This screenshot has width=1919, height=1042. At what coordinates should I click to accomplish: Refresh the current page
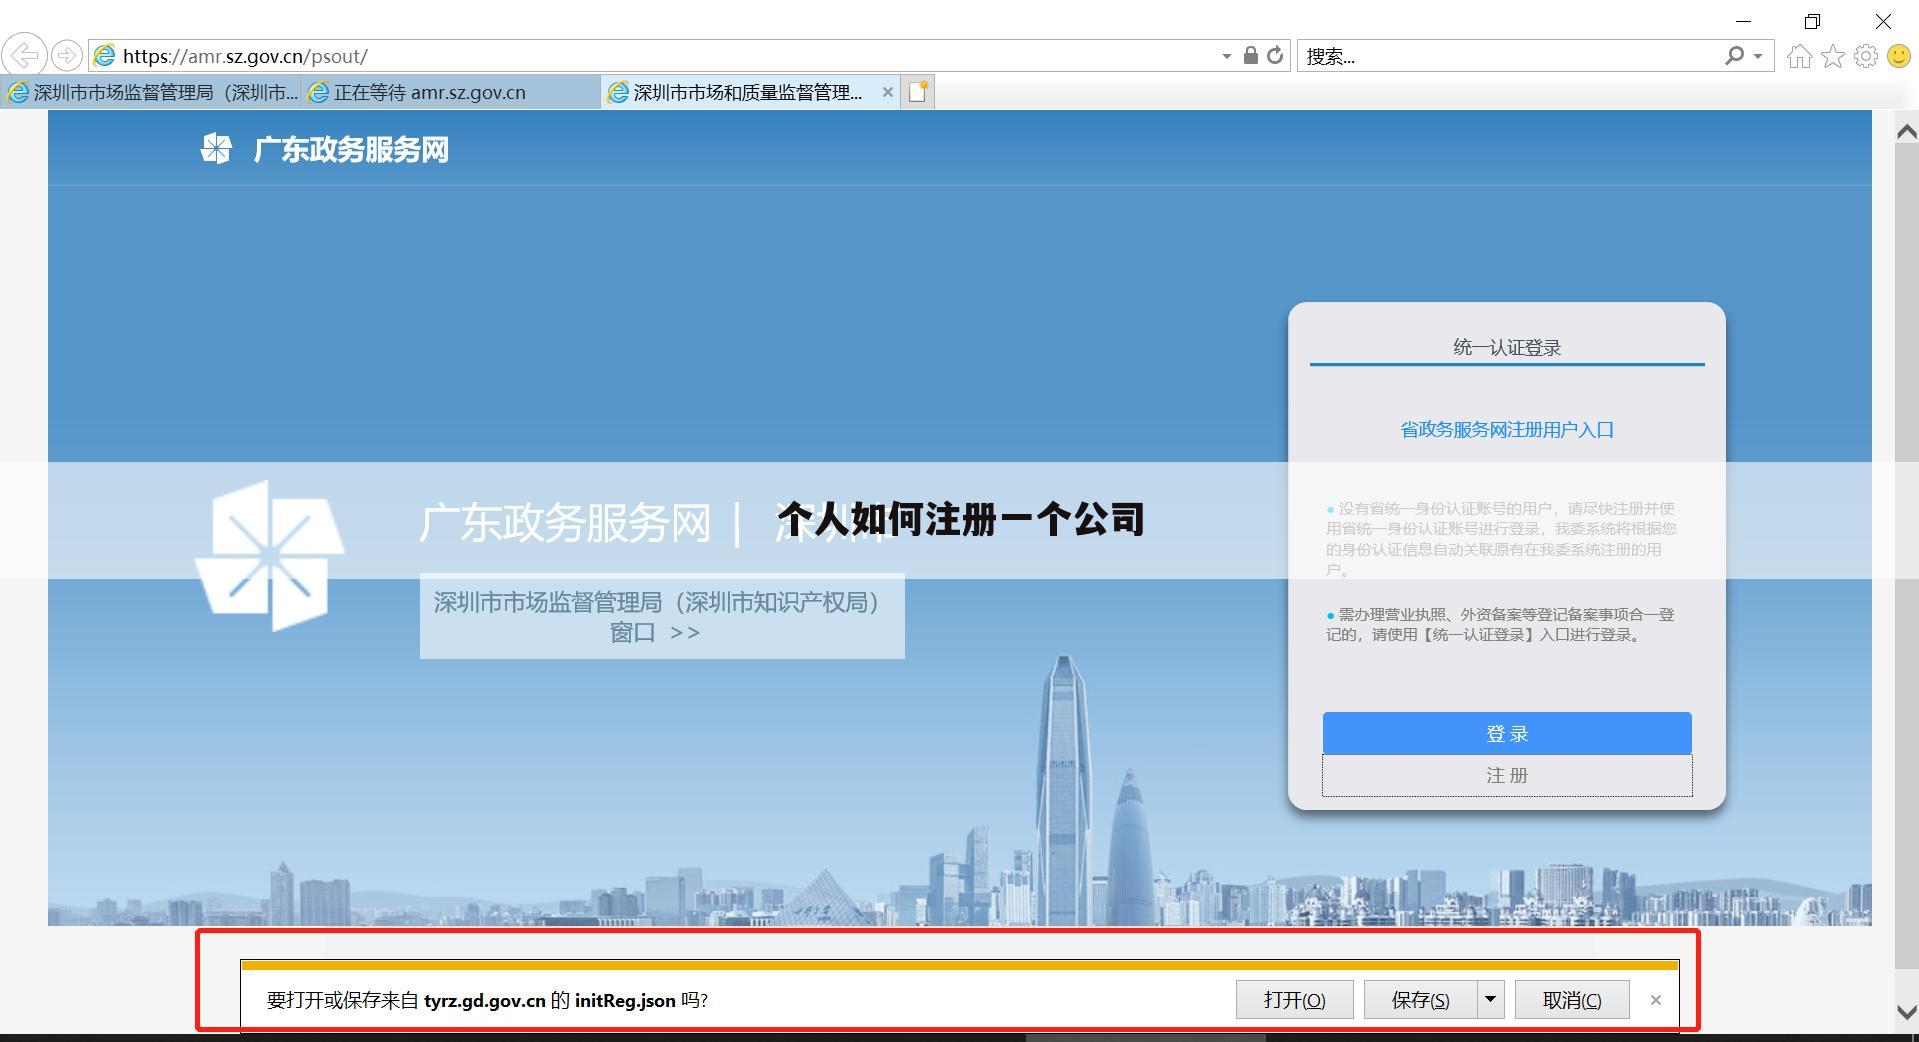pyautogui.click(x=1275, y=56)
